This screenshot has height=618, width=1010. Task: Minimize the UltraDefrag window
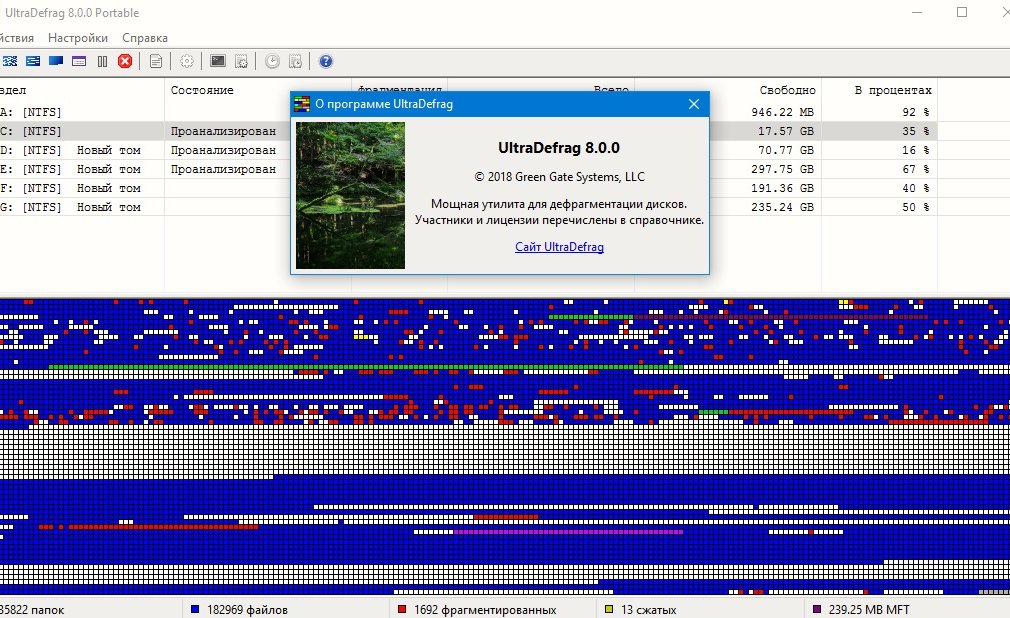pyautogui.click(x=917, y=12)
